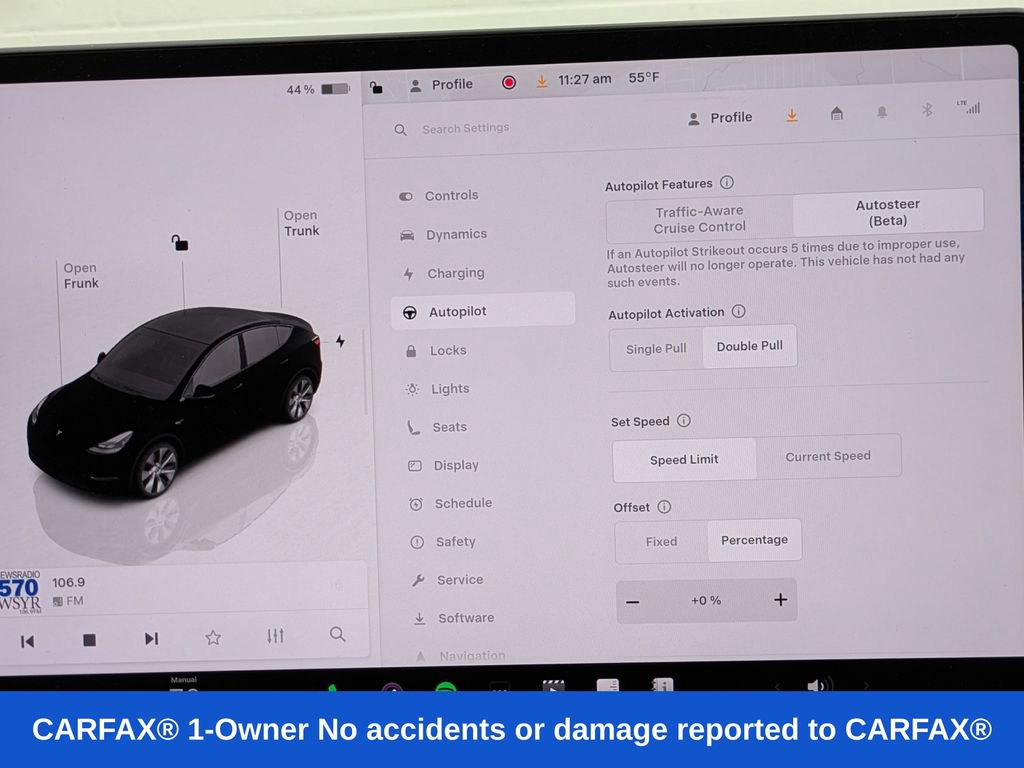
Task: Set speed to Current Speed
Action: (x=828, y=456)
